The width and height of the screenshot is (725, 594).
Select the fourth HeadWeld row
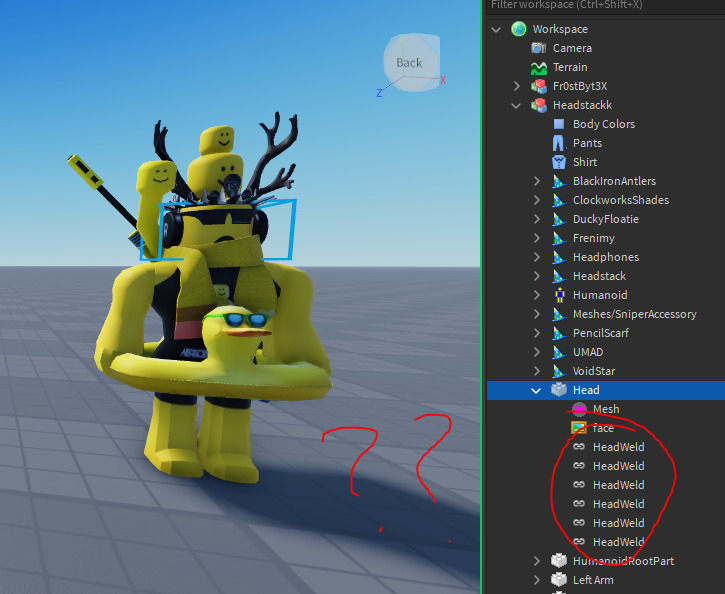pos(619,504)
